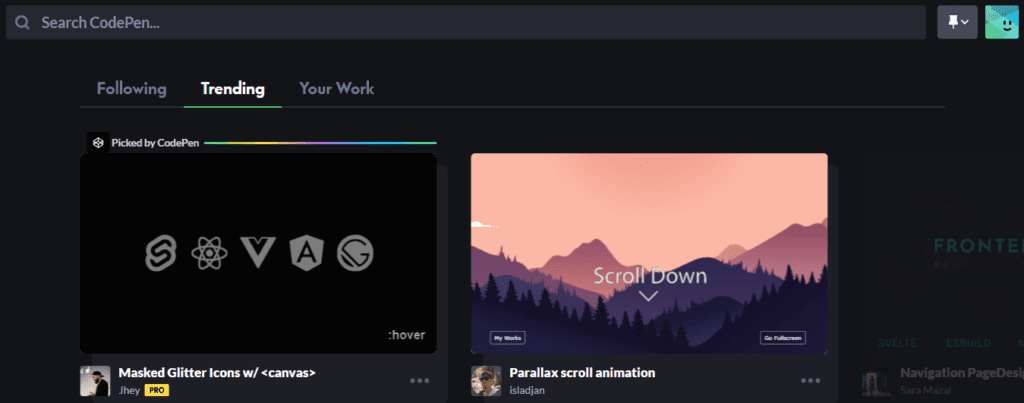
Task: Open the user profile avatar menu
Action: [1001, 22]
